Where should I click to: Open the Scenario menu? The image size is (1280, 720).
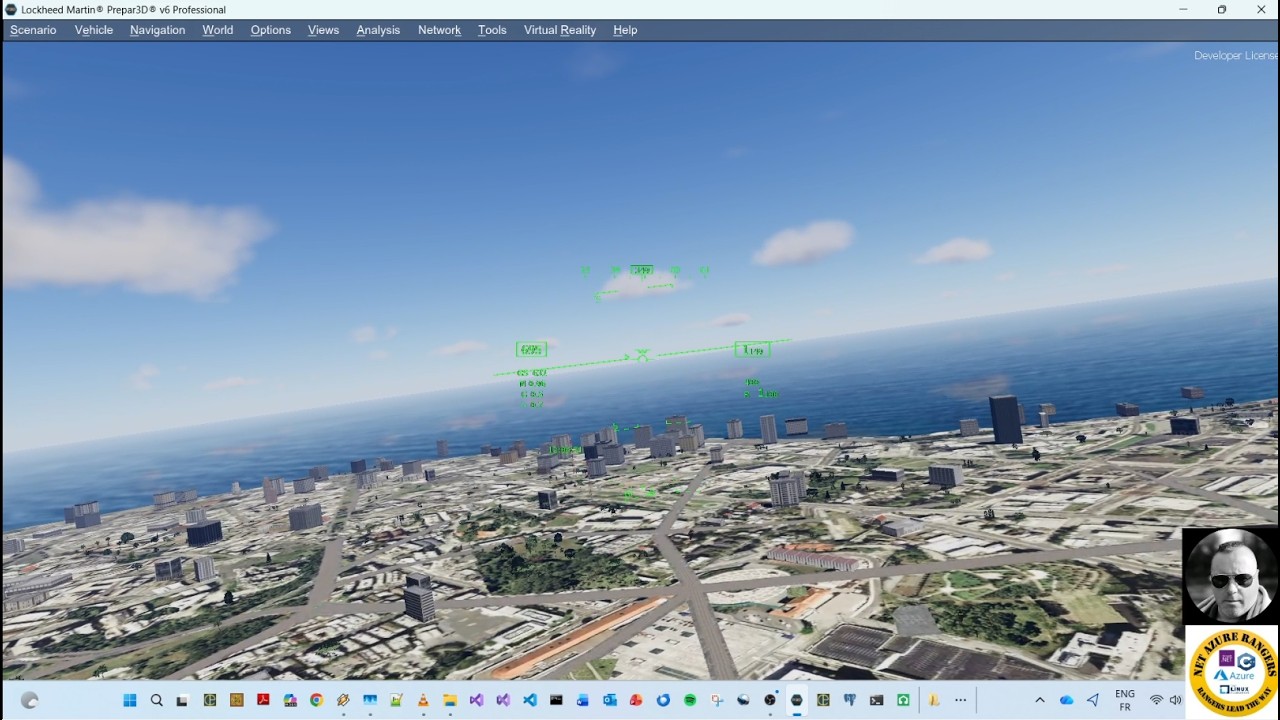click(33, 30)
